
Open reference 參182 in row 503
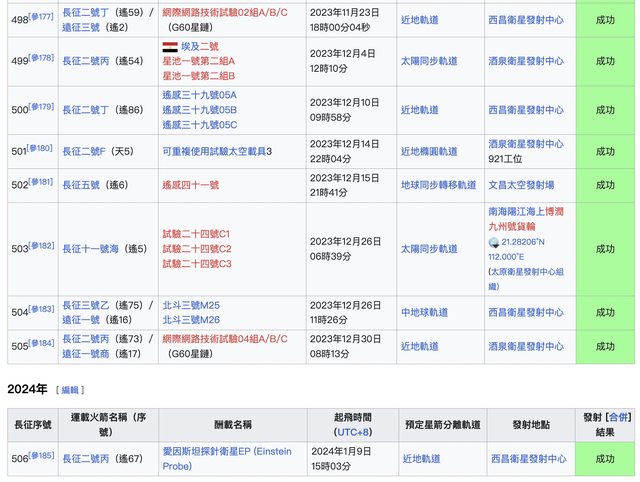(x=41, y=245)
